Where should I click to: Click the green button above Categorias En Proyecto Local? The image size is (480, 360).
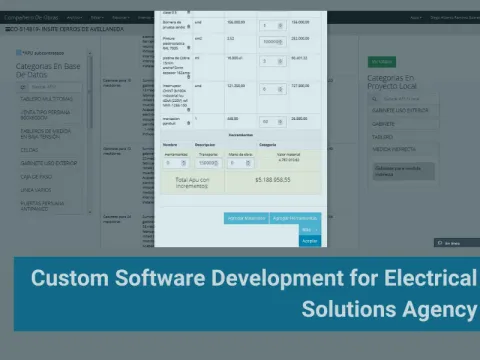coord(382,62)
